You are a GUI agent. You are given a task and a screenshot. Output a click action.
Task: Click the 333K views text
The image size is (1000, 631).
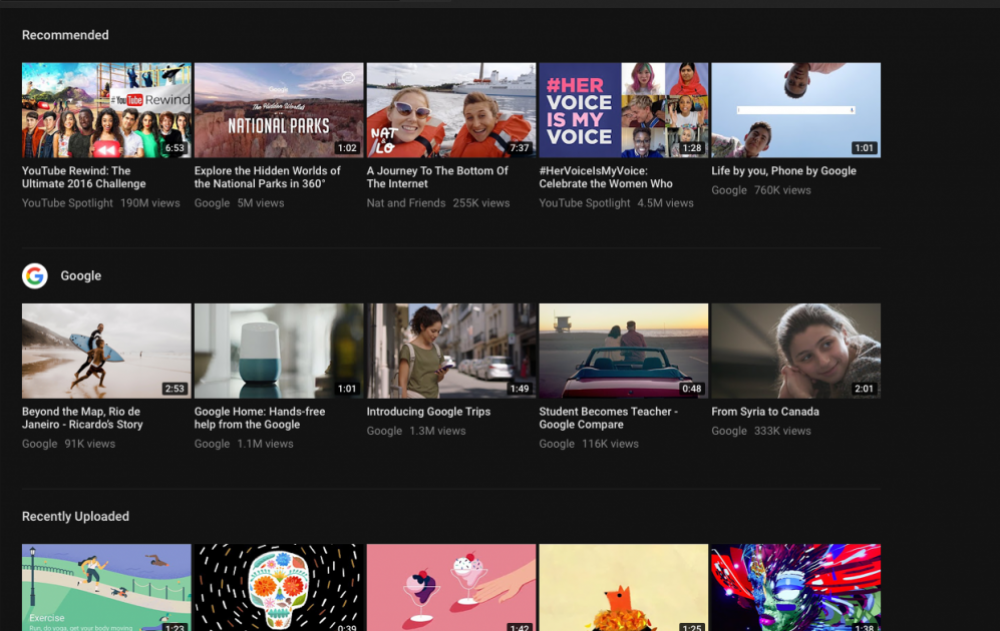(x=783, y=431)
